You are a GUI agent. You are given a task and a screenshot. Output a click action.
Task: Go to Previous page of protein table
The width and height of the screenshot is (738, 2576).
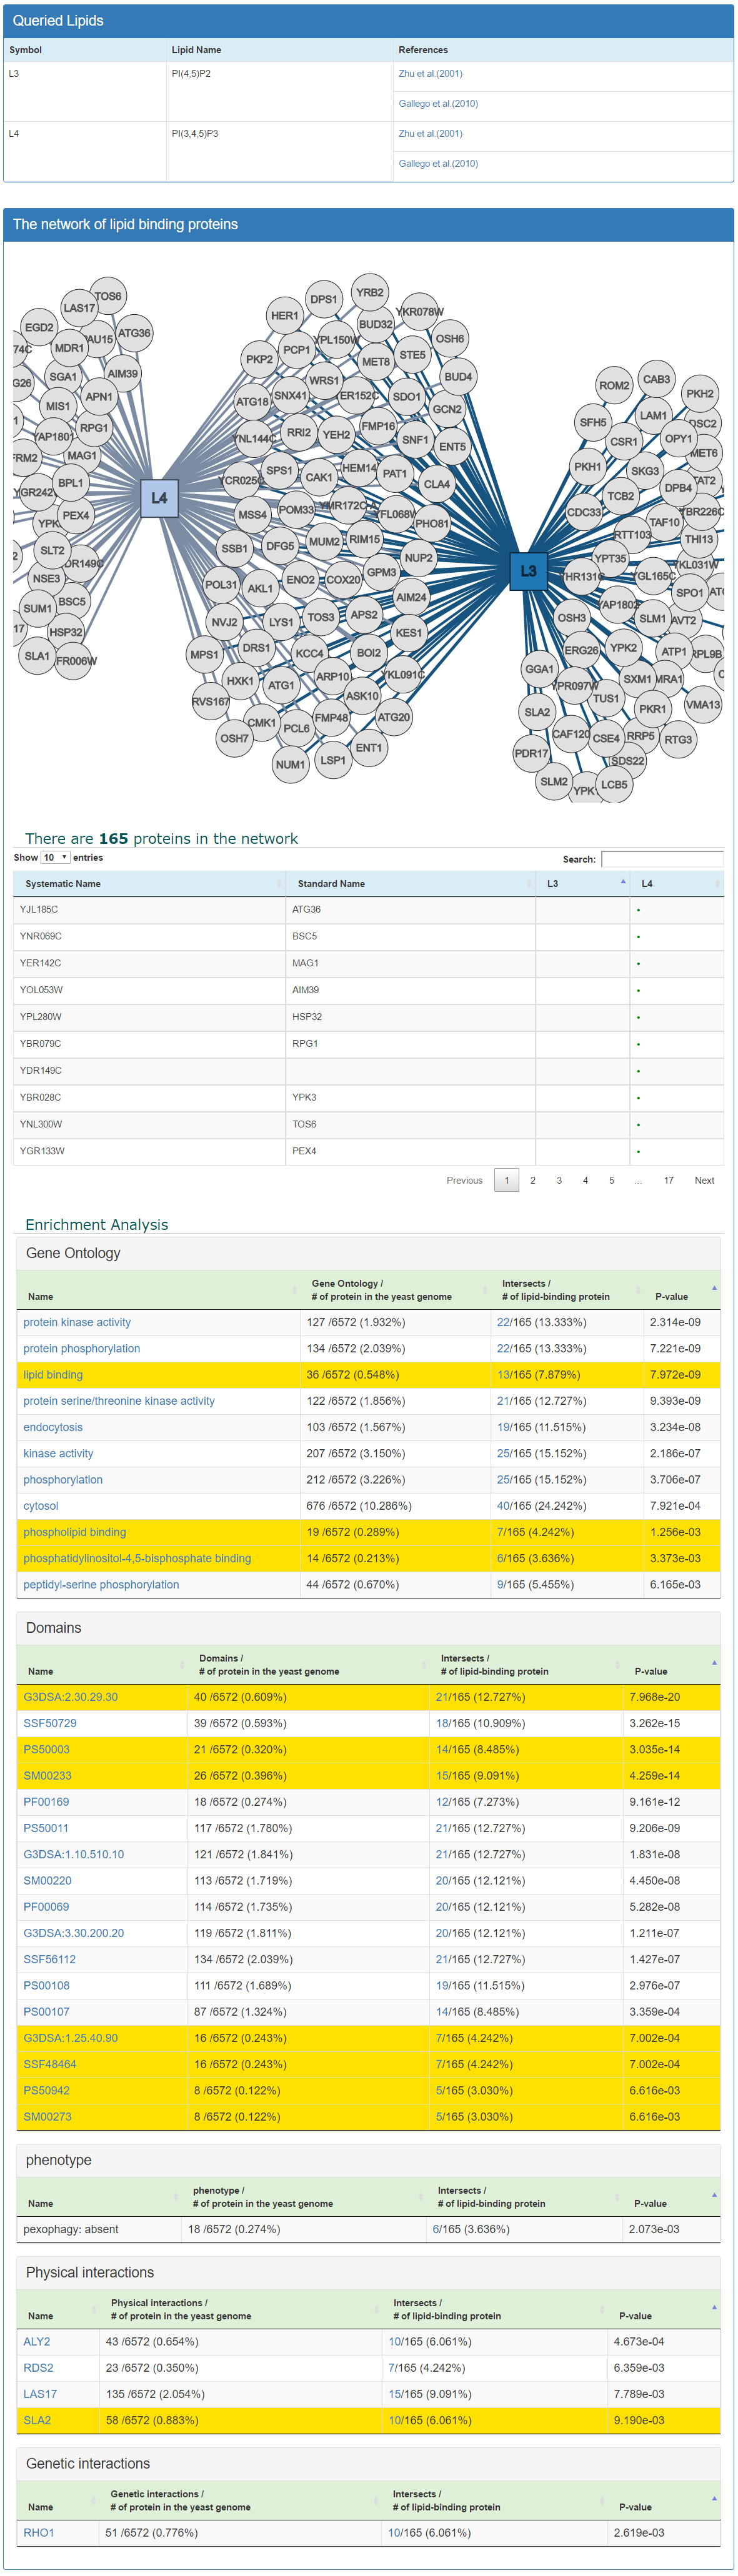[464, 1180]
